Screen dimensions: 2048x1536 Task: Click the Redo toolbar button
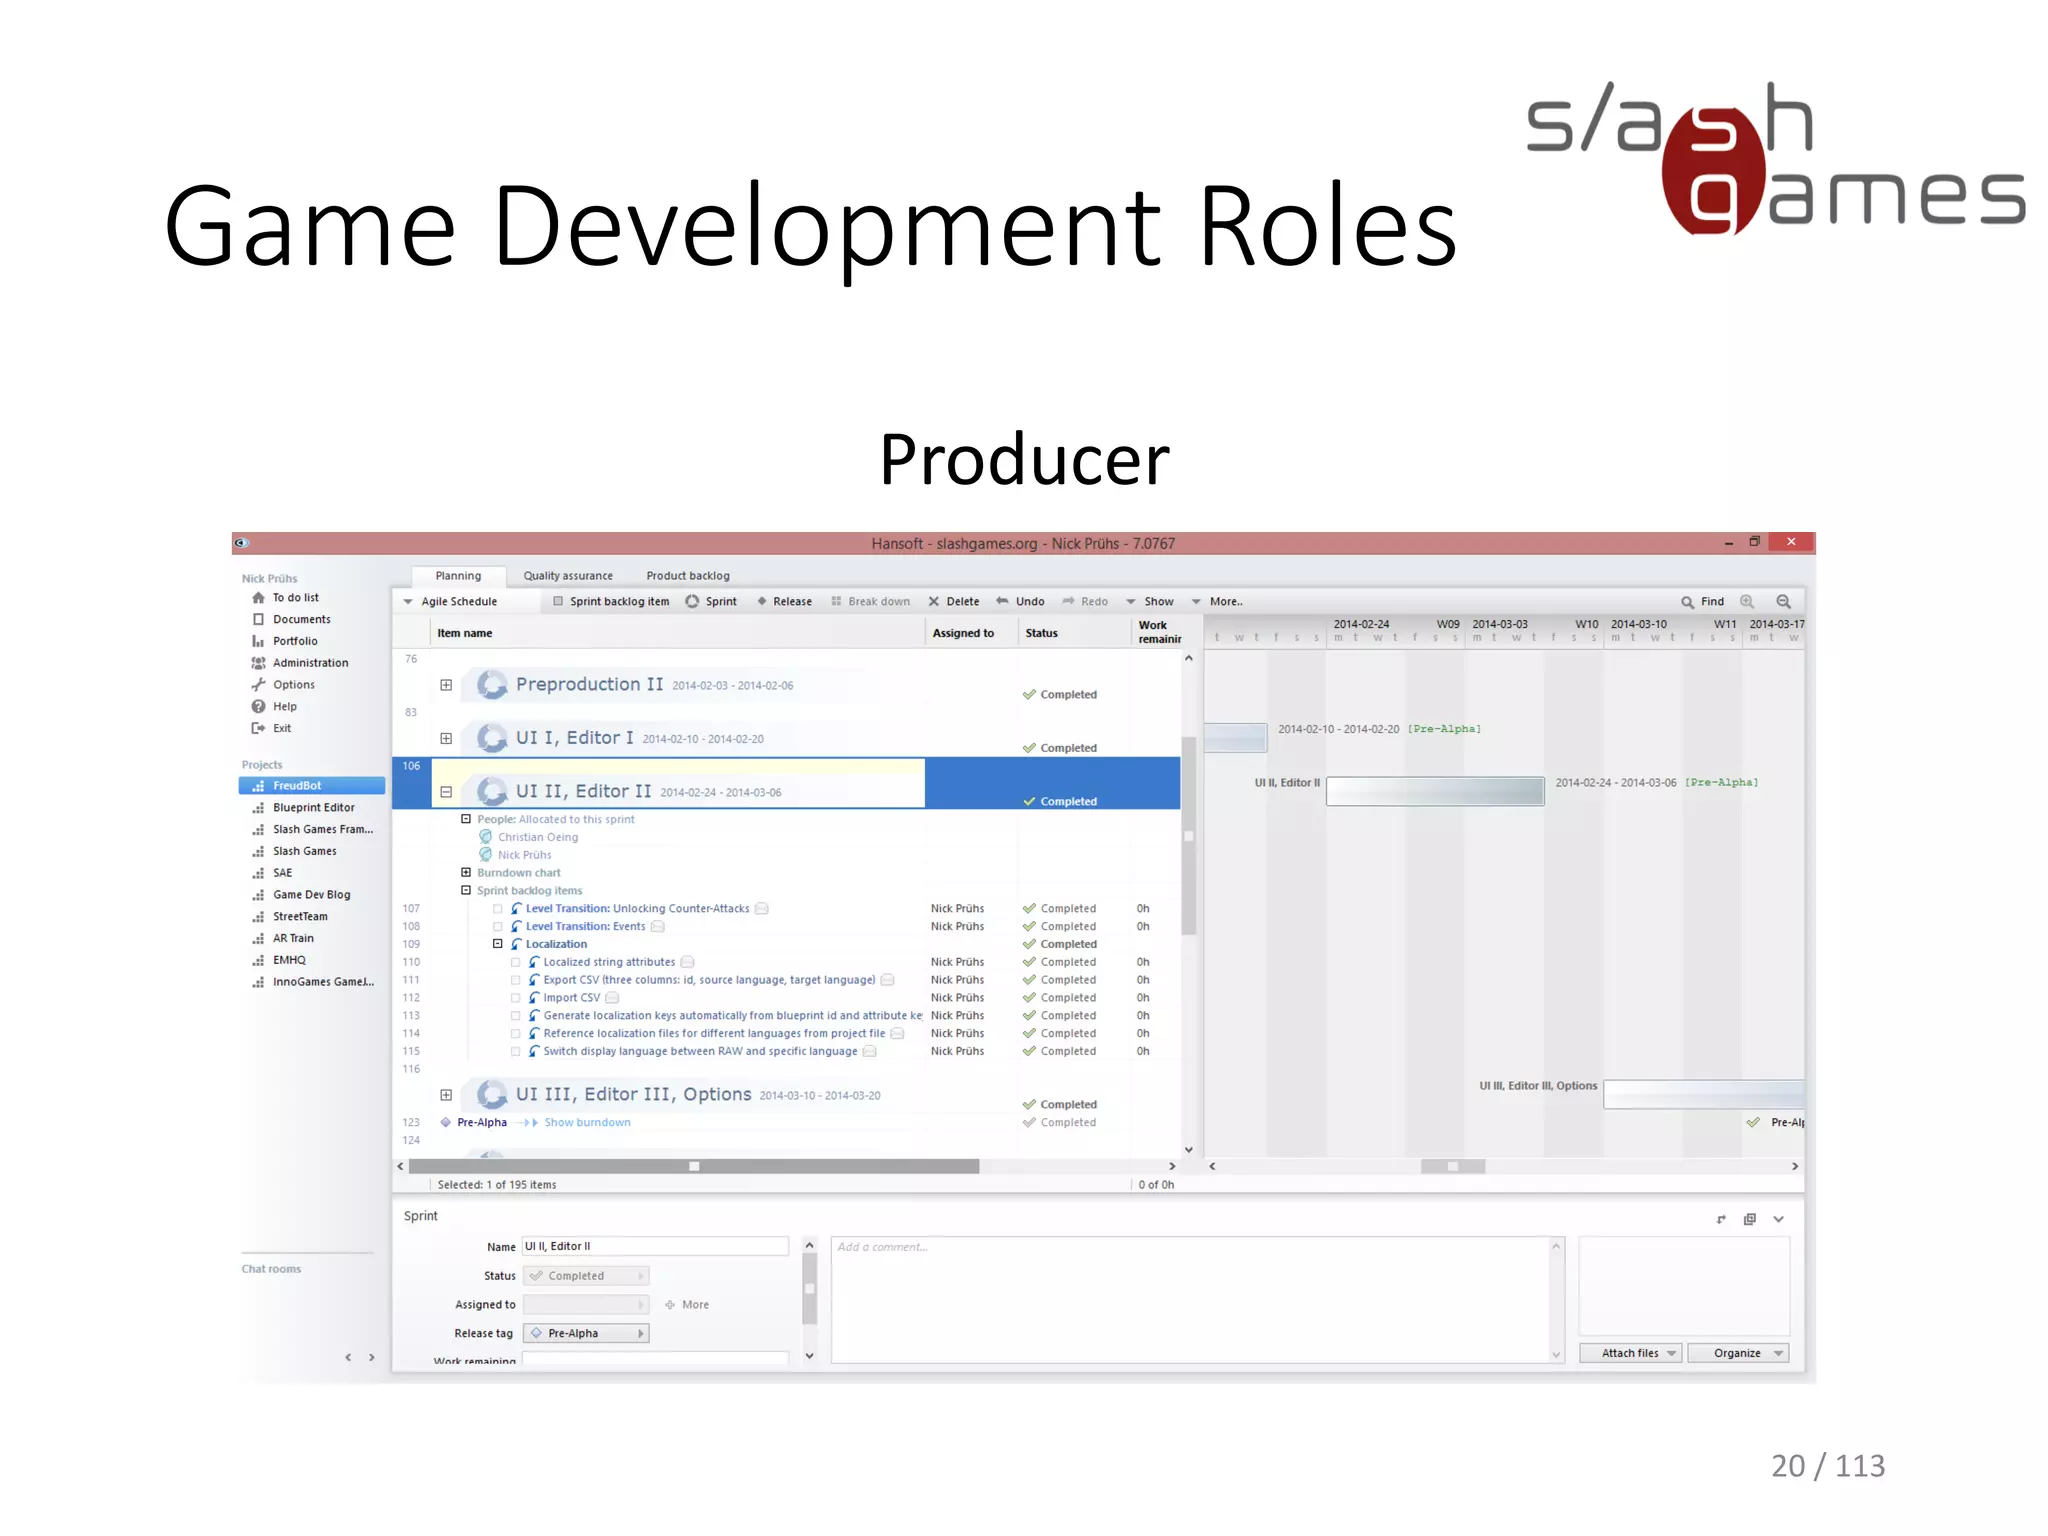click(1085, 602)
